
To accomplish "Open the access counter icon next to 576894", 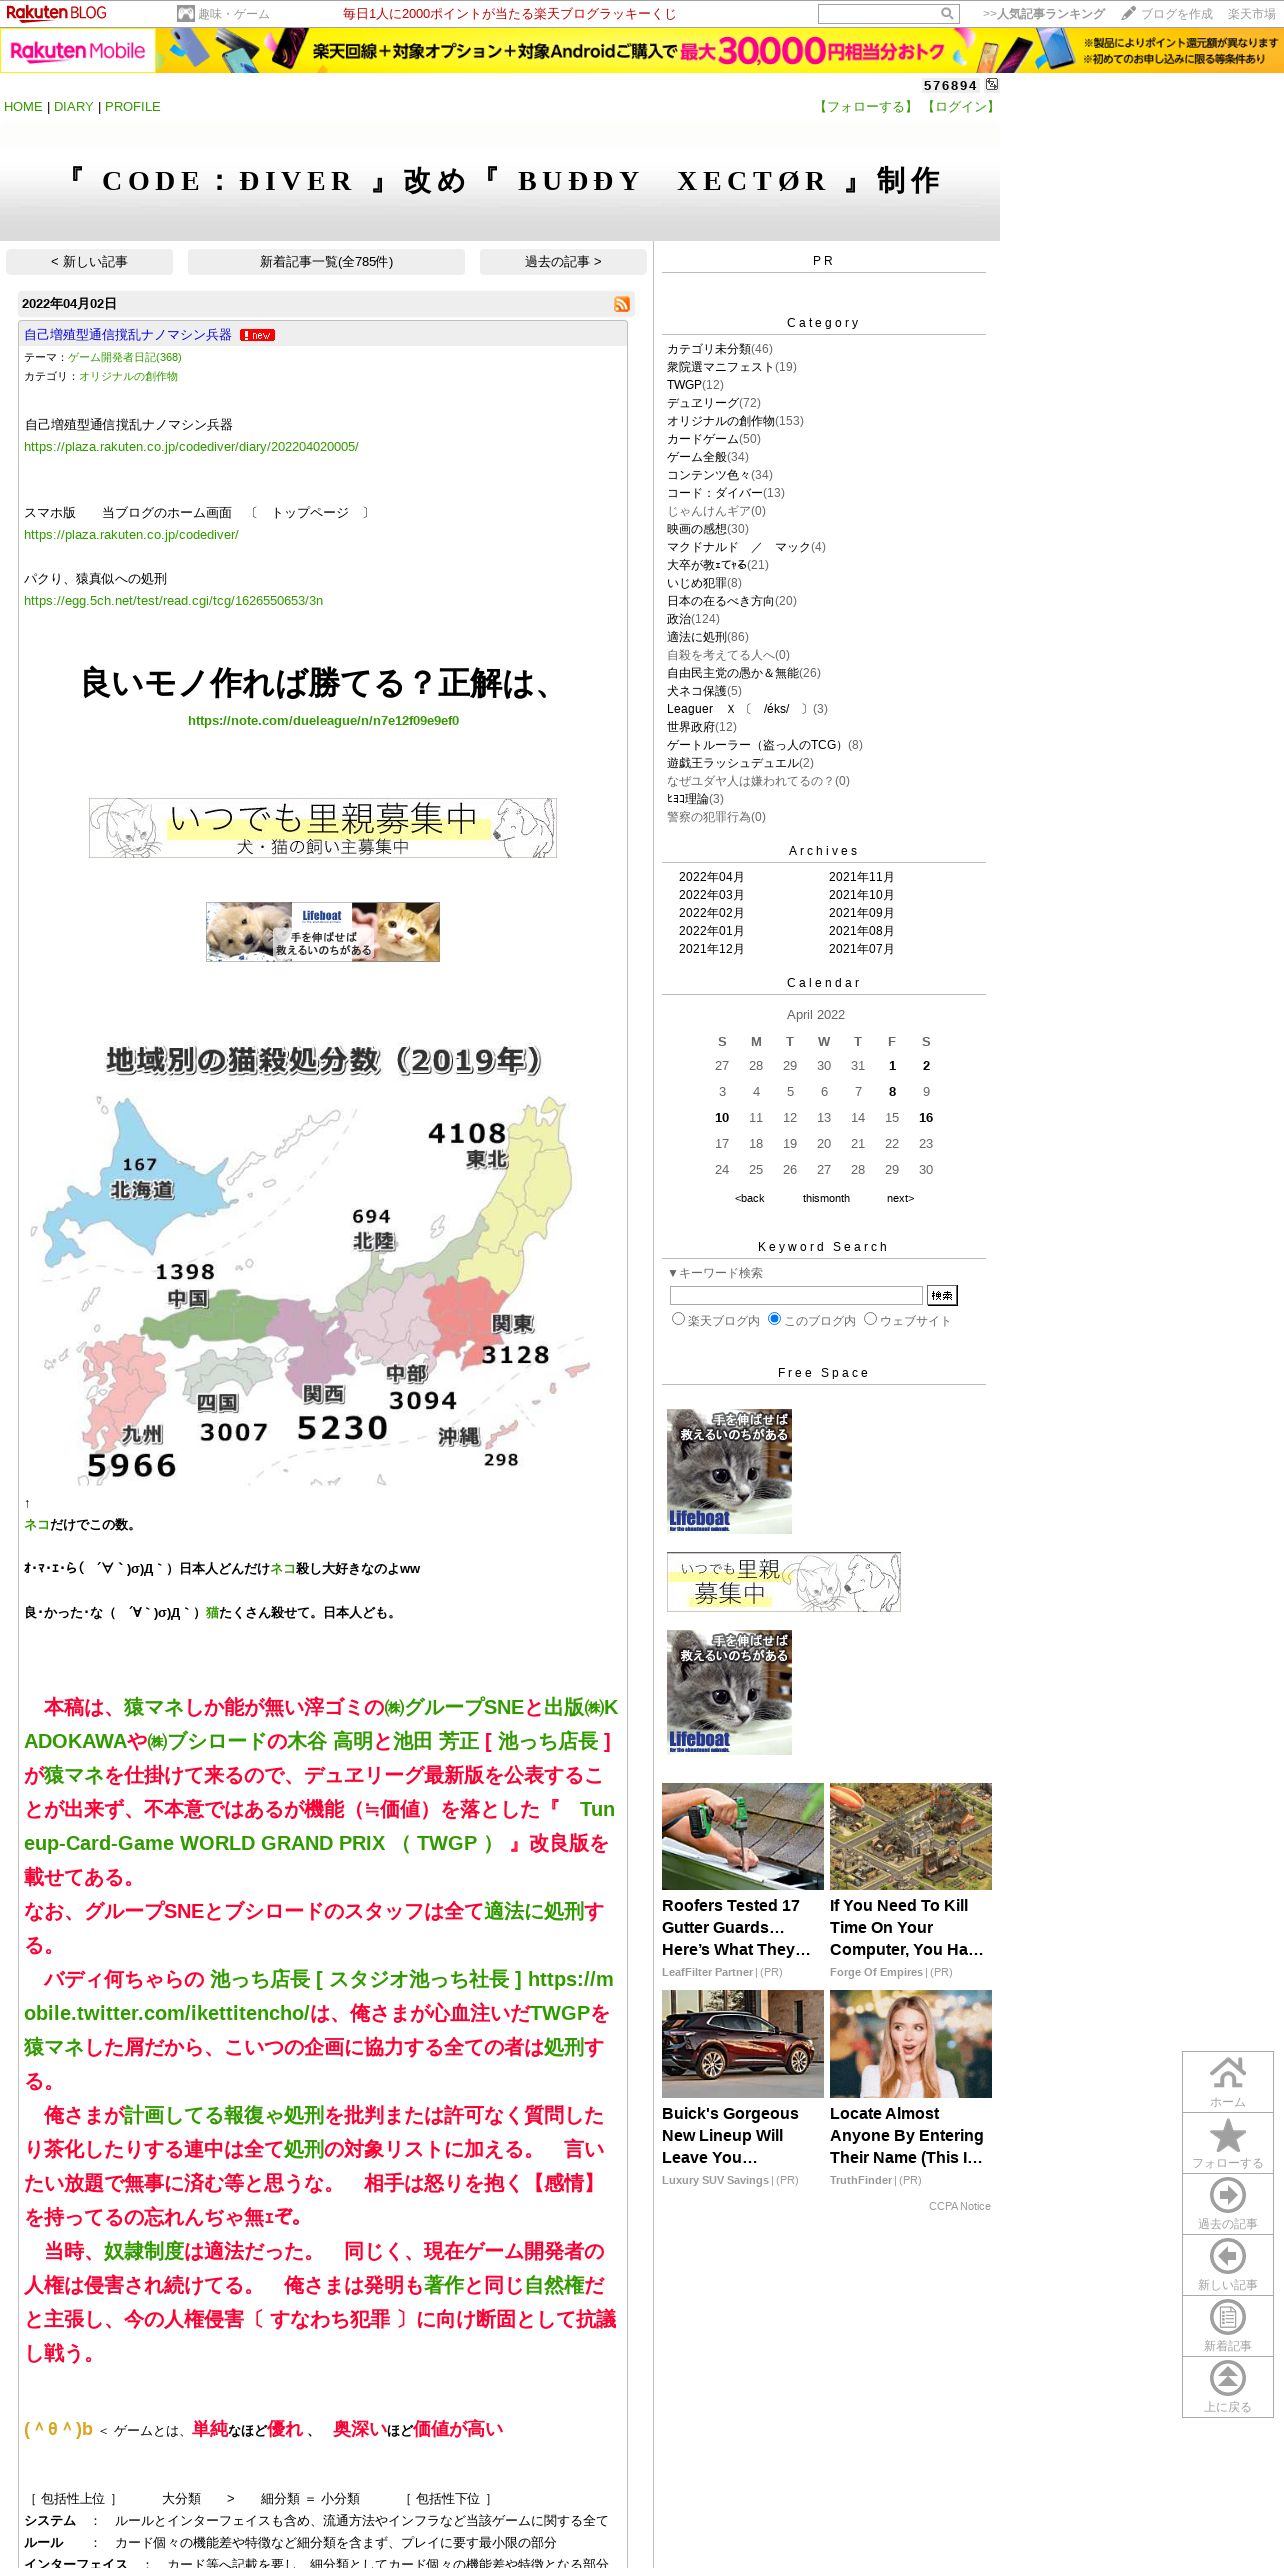I will pyautogui.click(x=992, y=85).
